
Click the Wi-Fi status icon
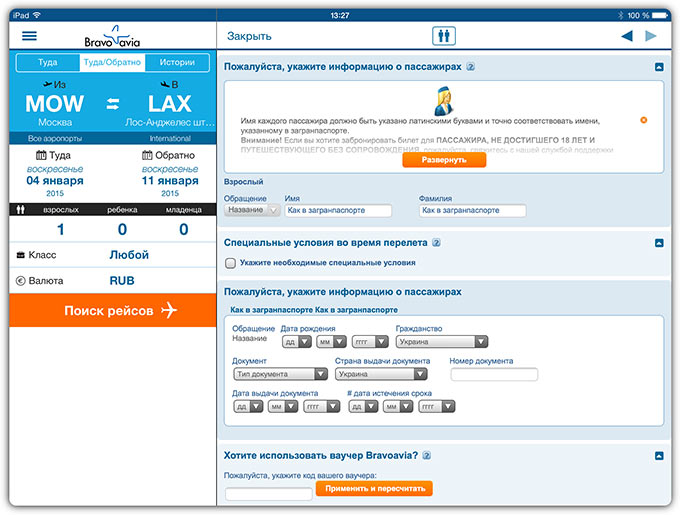[x=37, y=15]
